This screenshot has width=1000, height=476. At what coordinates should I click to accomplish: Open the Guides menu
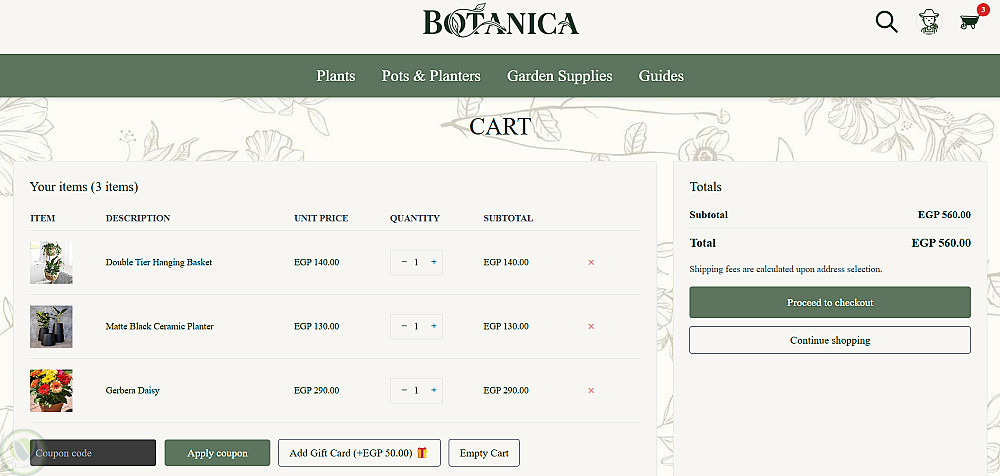[x=661, y=76]
